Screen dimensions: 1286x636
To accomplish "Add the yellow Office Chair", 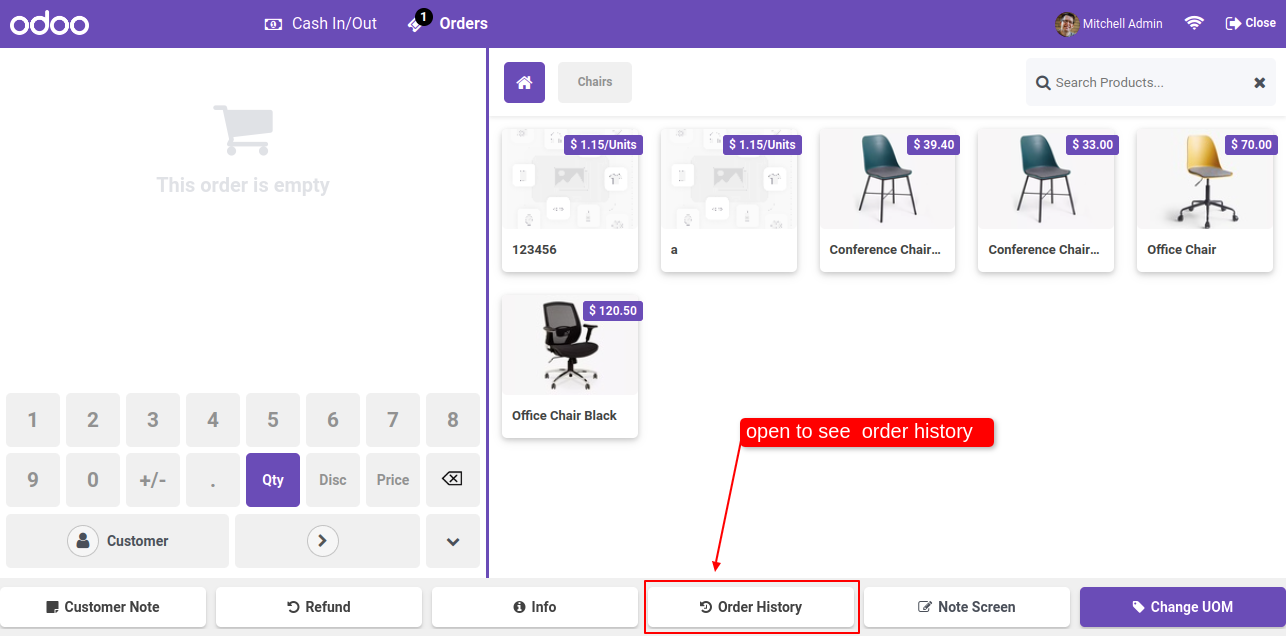I will [1205, 200].
